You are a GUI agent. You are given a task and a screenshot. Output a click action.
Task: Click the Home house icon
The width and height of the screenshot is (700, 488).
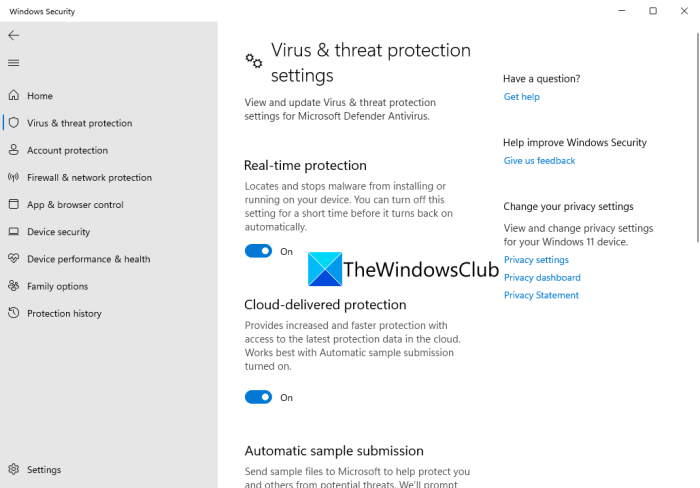point(13,96)
